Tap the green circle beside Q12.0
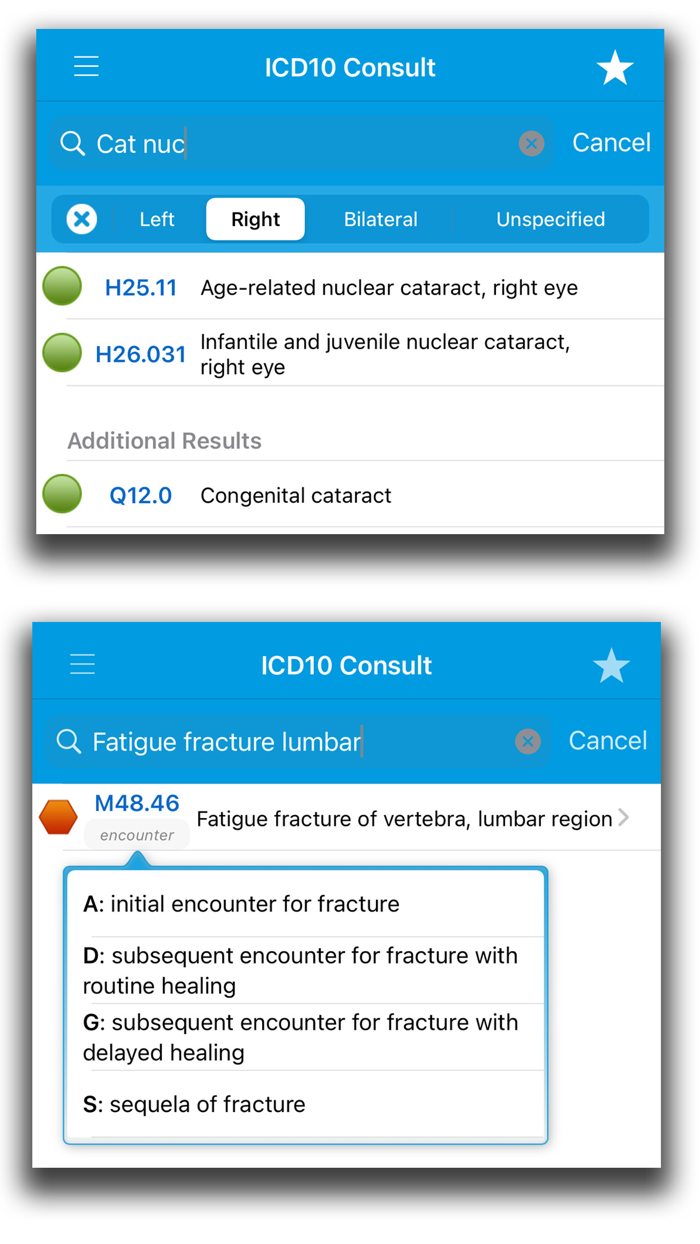The image size is (700, 1244). (61, 495)
